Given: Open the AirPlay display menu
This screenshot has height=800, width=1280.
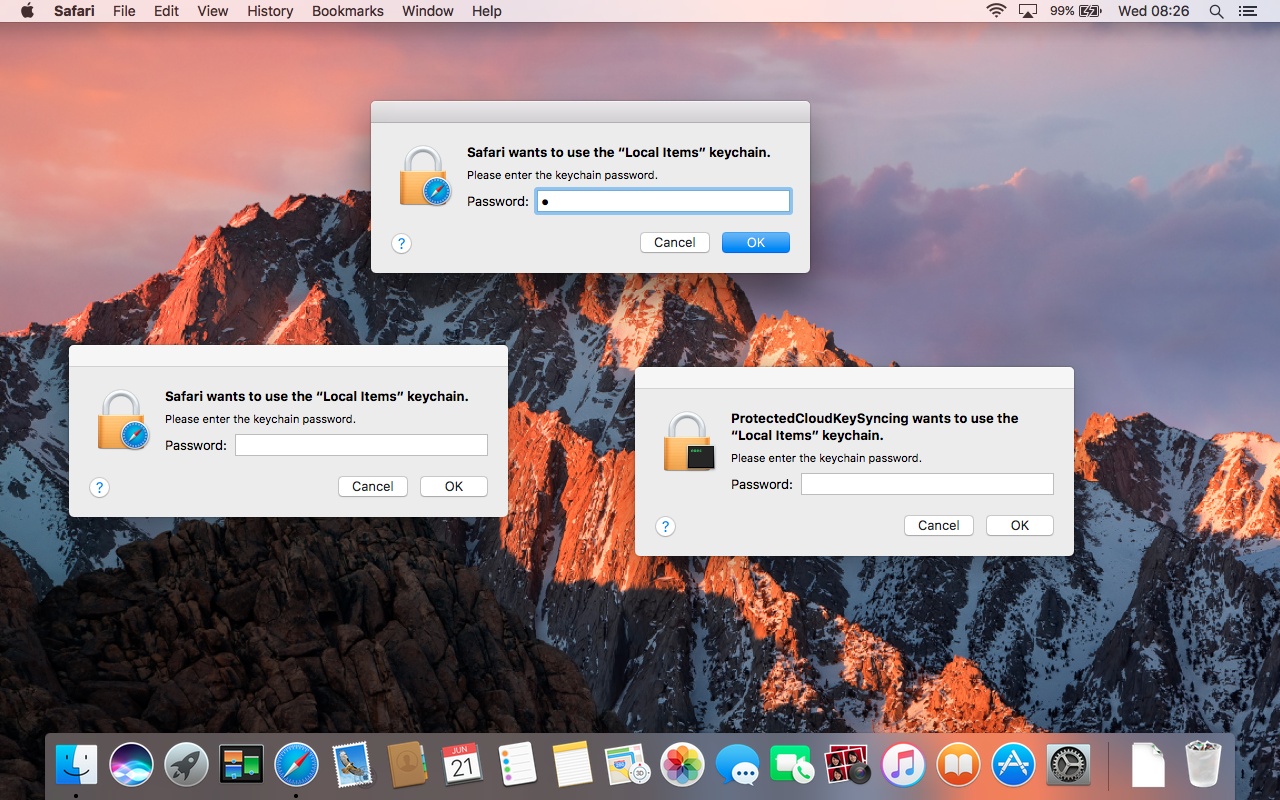Looking at the screenshot, I should pyautogui.click(x=1028, y=11).
